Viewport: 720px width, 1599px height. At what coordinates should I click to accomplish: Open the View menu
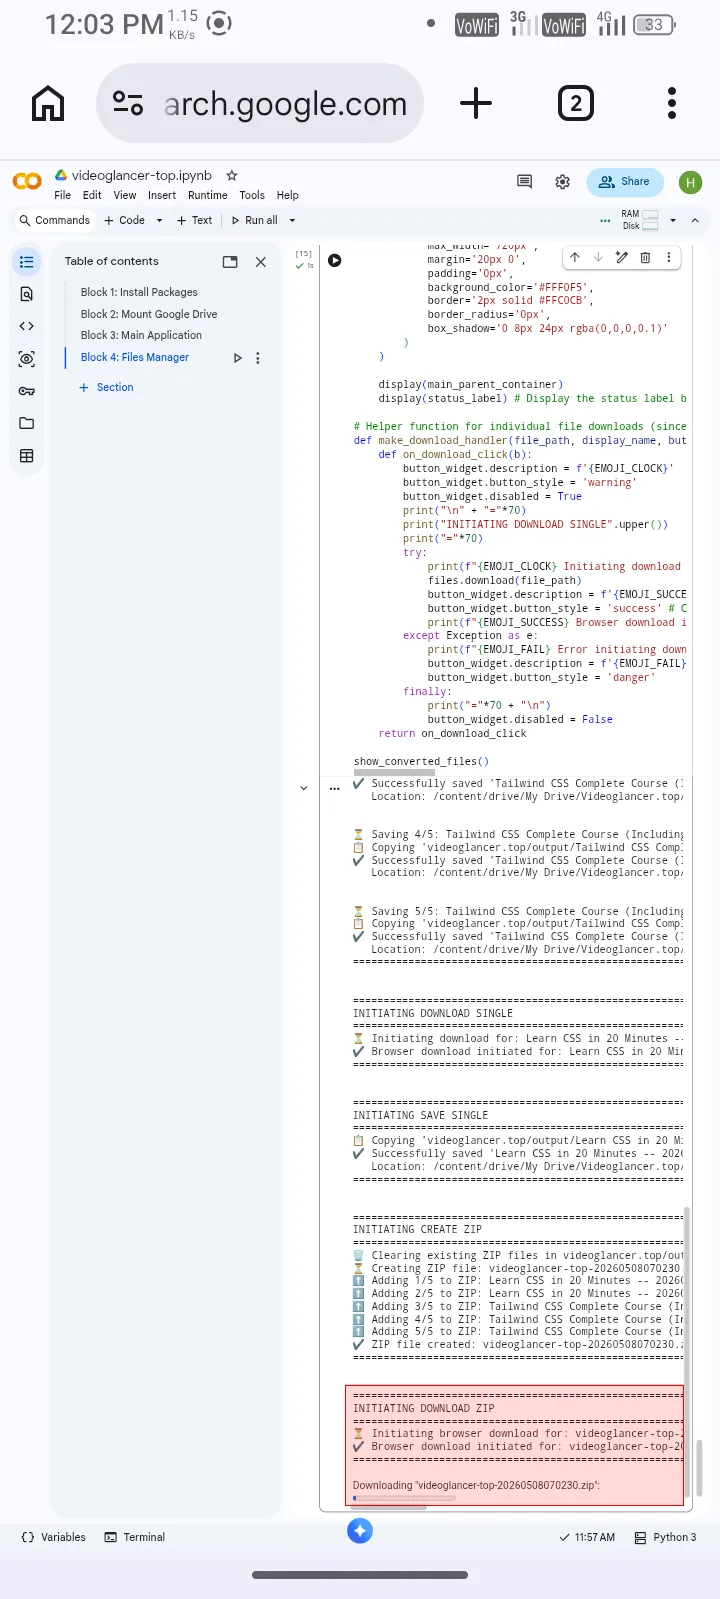click(x=125, y=195)
